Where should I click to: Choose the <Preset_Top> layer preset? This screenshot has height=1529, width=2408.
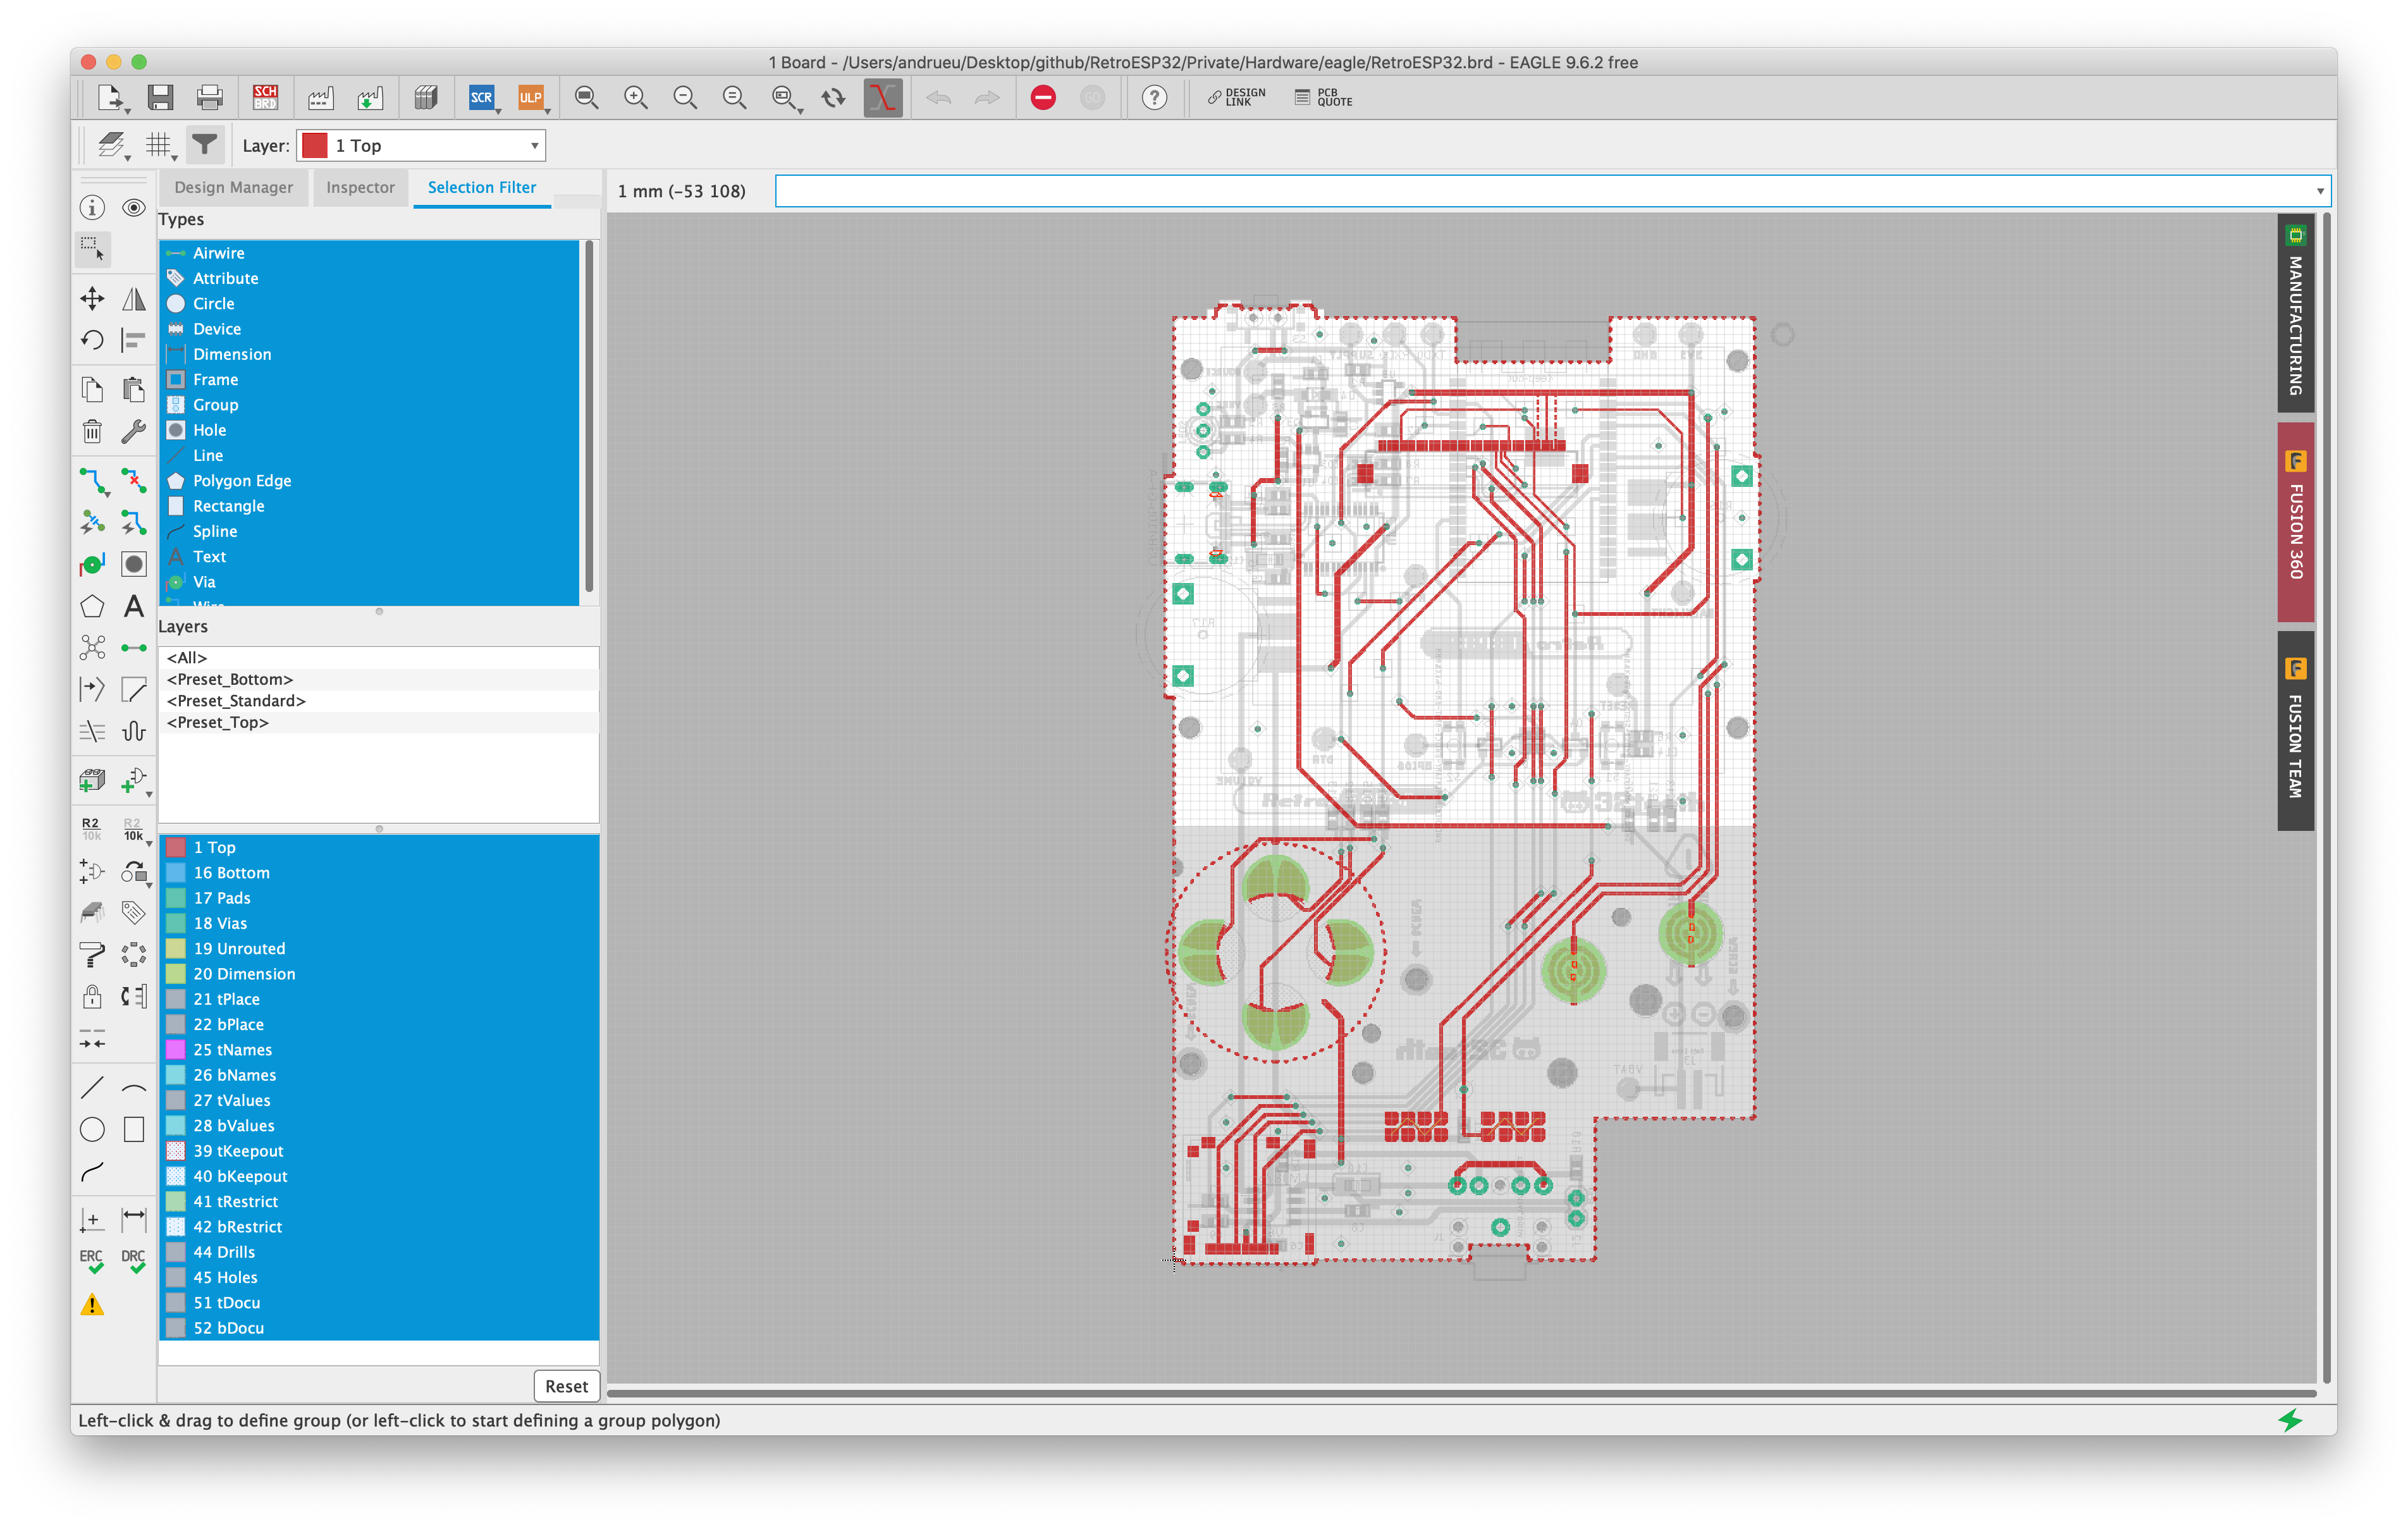tap(379, 722)
